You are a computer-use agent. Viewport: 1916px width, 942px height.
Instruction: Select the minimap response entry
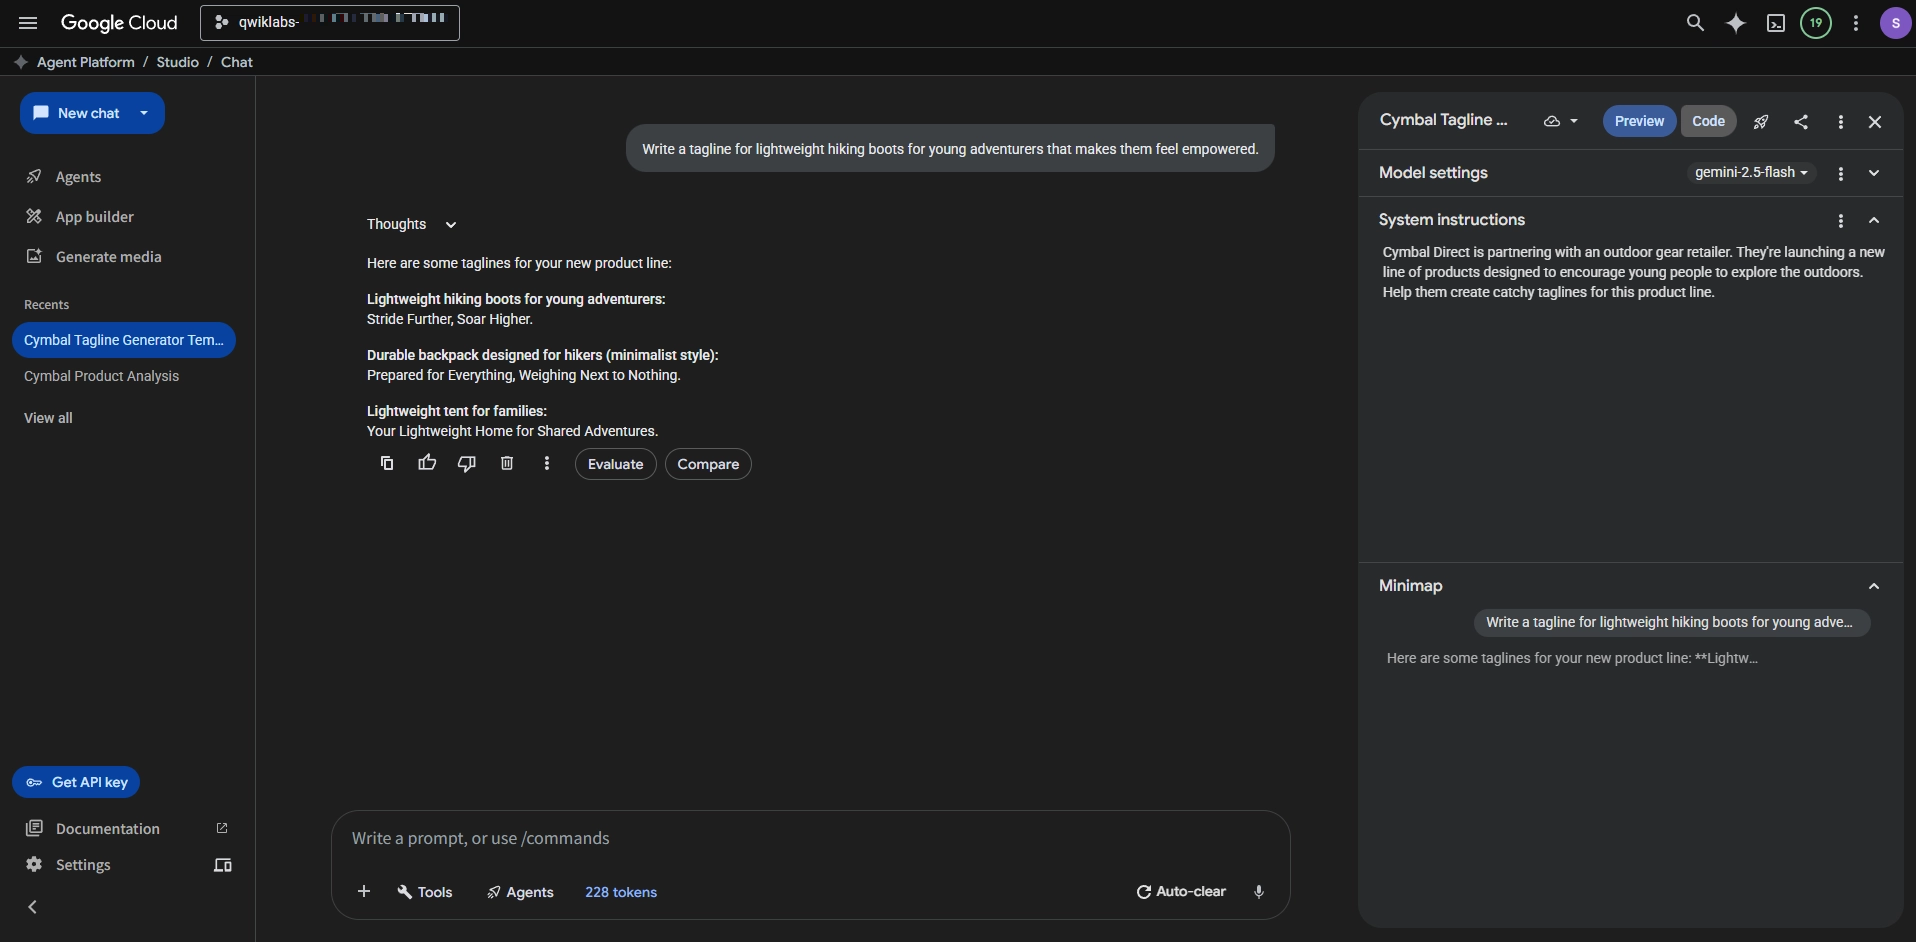(1572, 658)
